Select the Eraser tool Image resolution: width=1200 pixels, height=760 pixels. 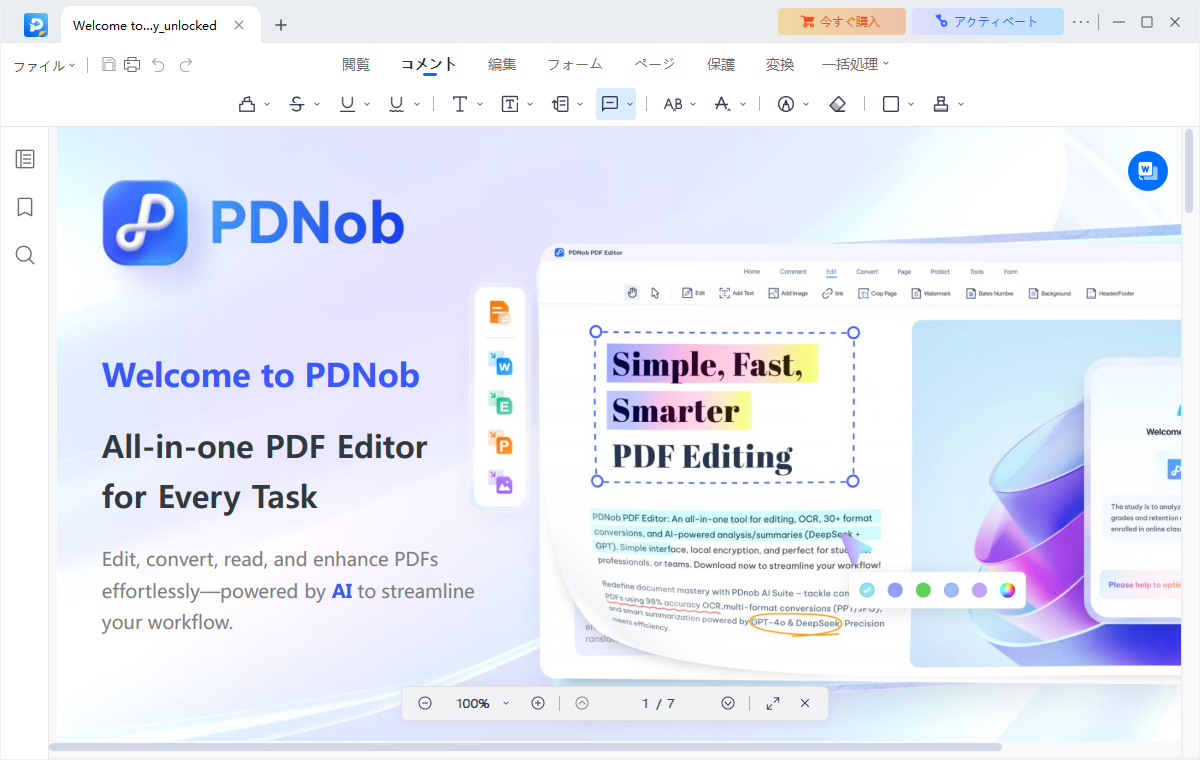click(x=838, y=104)
